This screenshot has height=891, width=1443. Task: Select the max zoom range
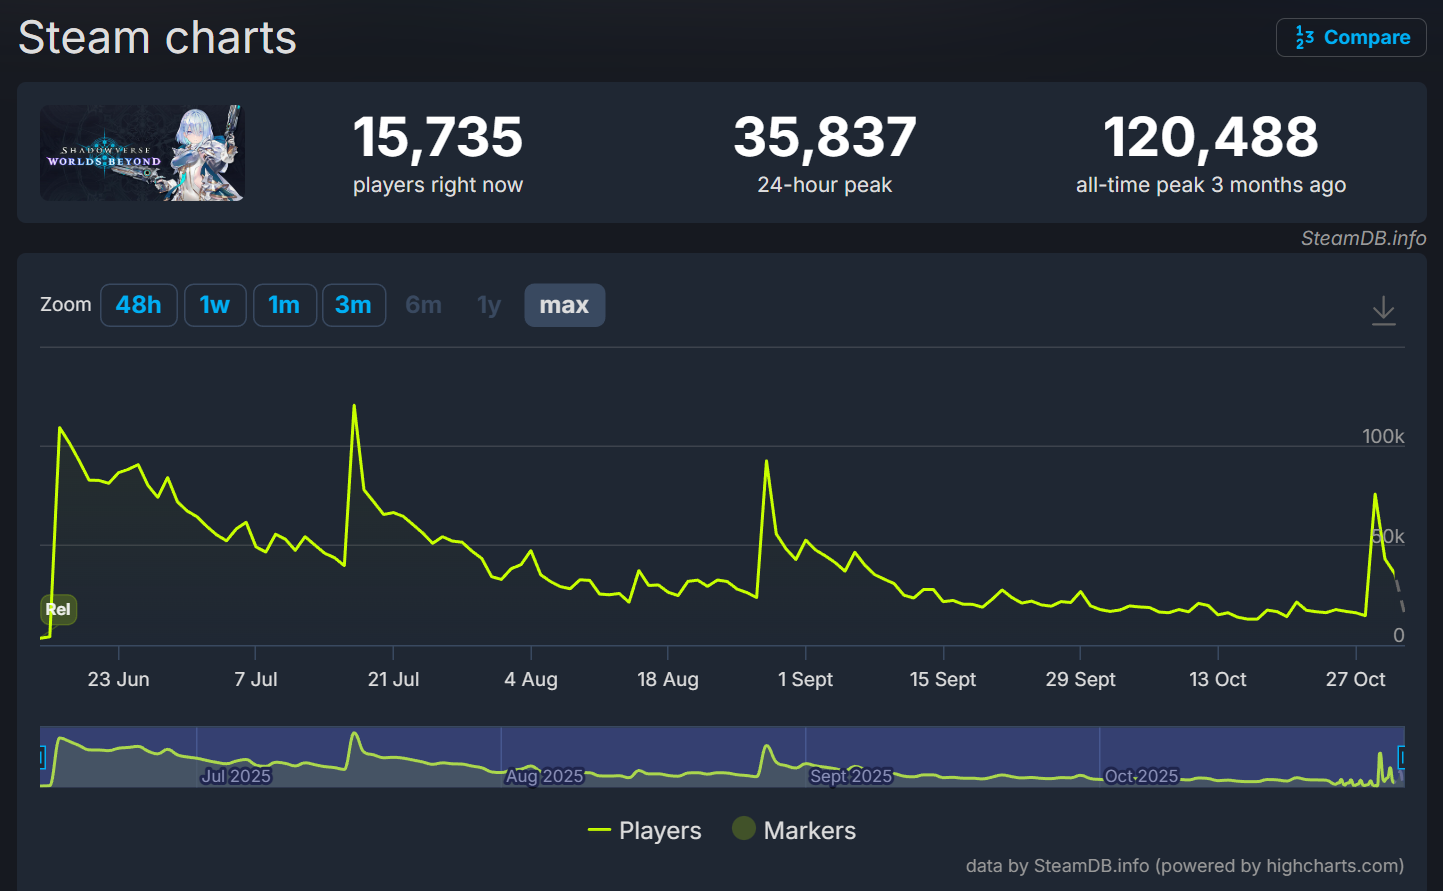(x=564, y=305)
